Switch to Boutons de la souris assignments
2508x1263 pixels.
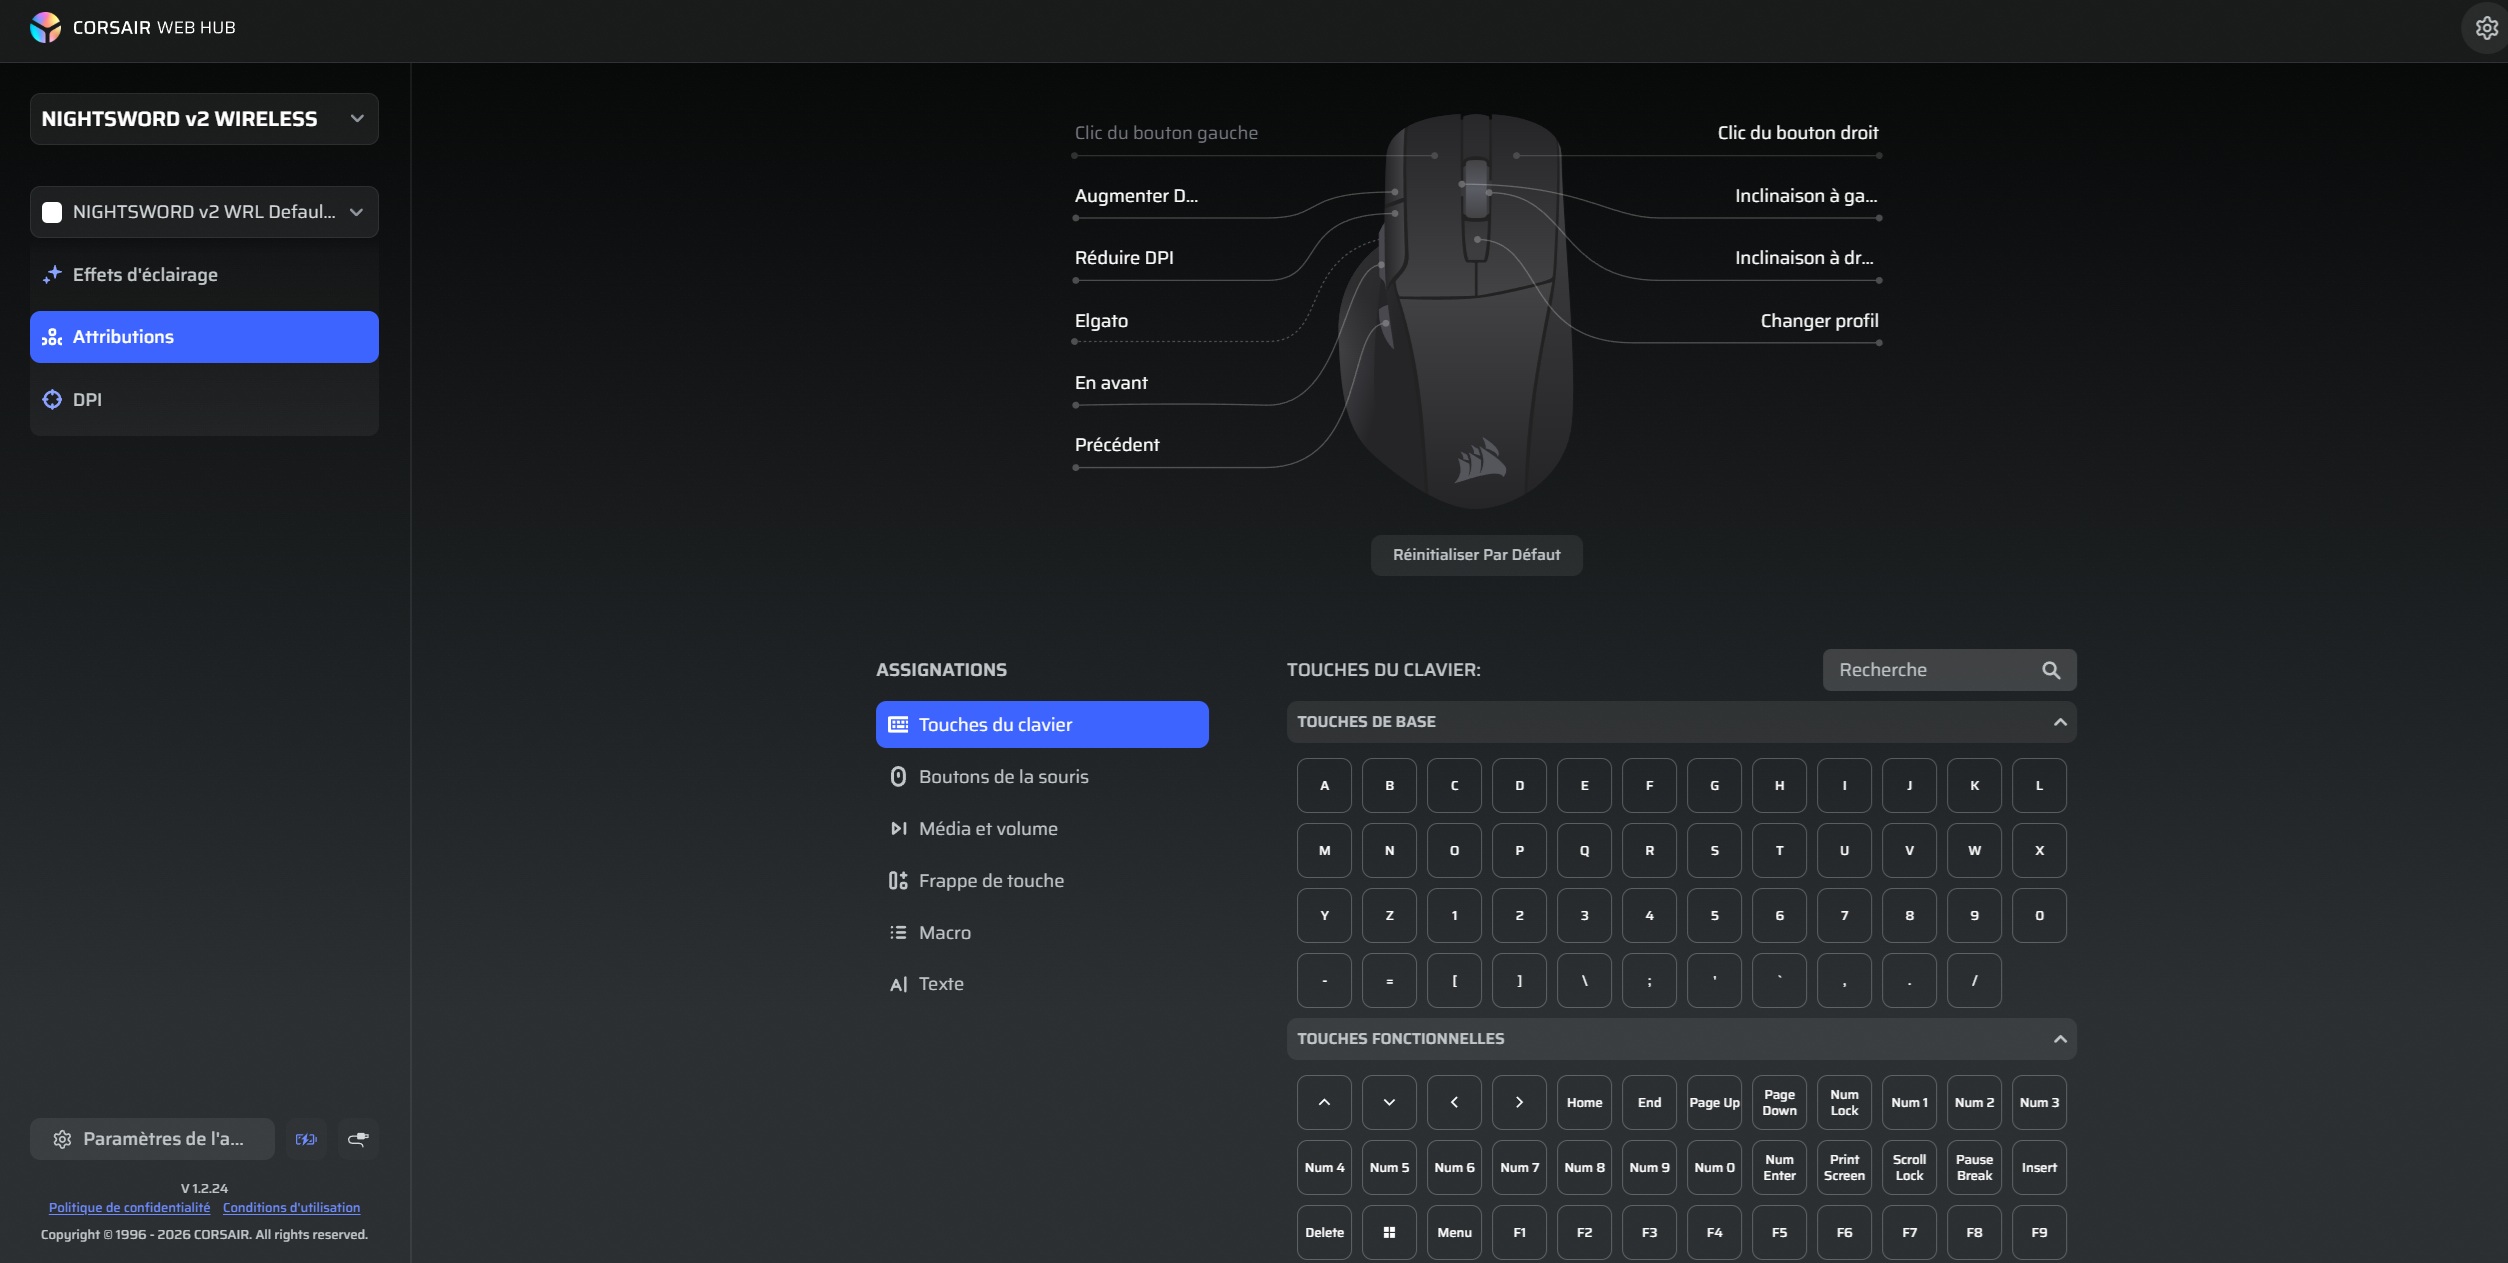coord(1042,777)
